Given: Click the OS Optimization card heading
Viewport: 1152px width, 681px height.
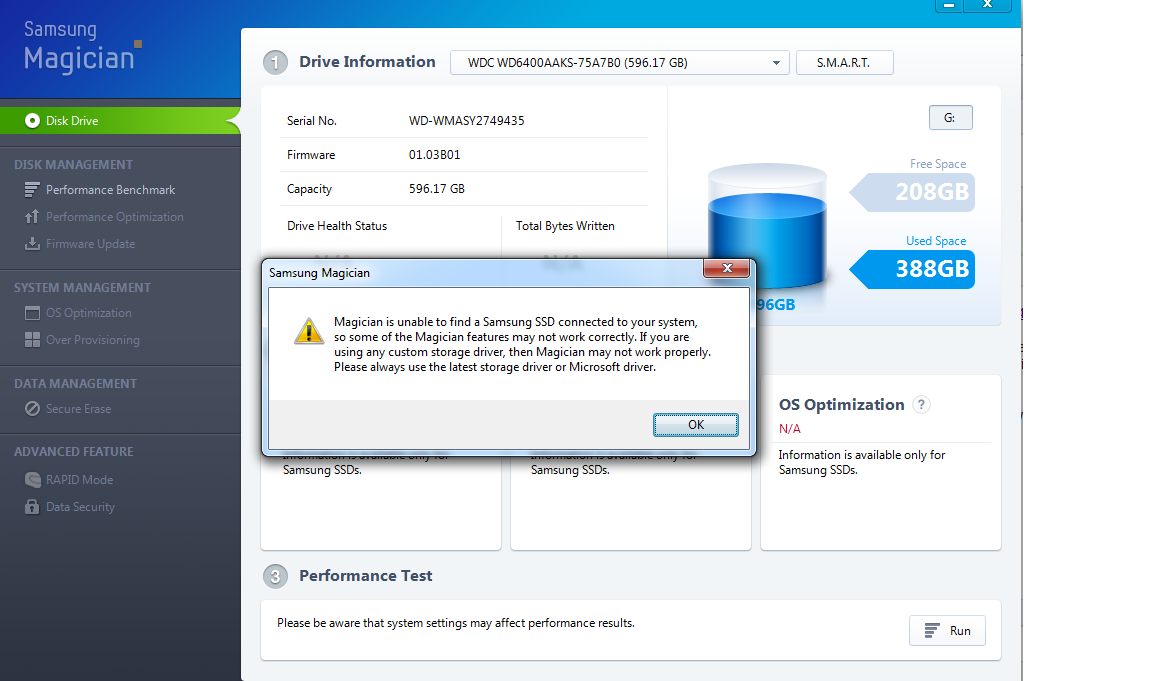Looking at the screenshot, I should tap(841, 405).
